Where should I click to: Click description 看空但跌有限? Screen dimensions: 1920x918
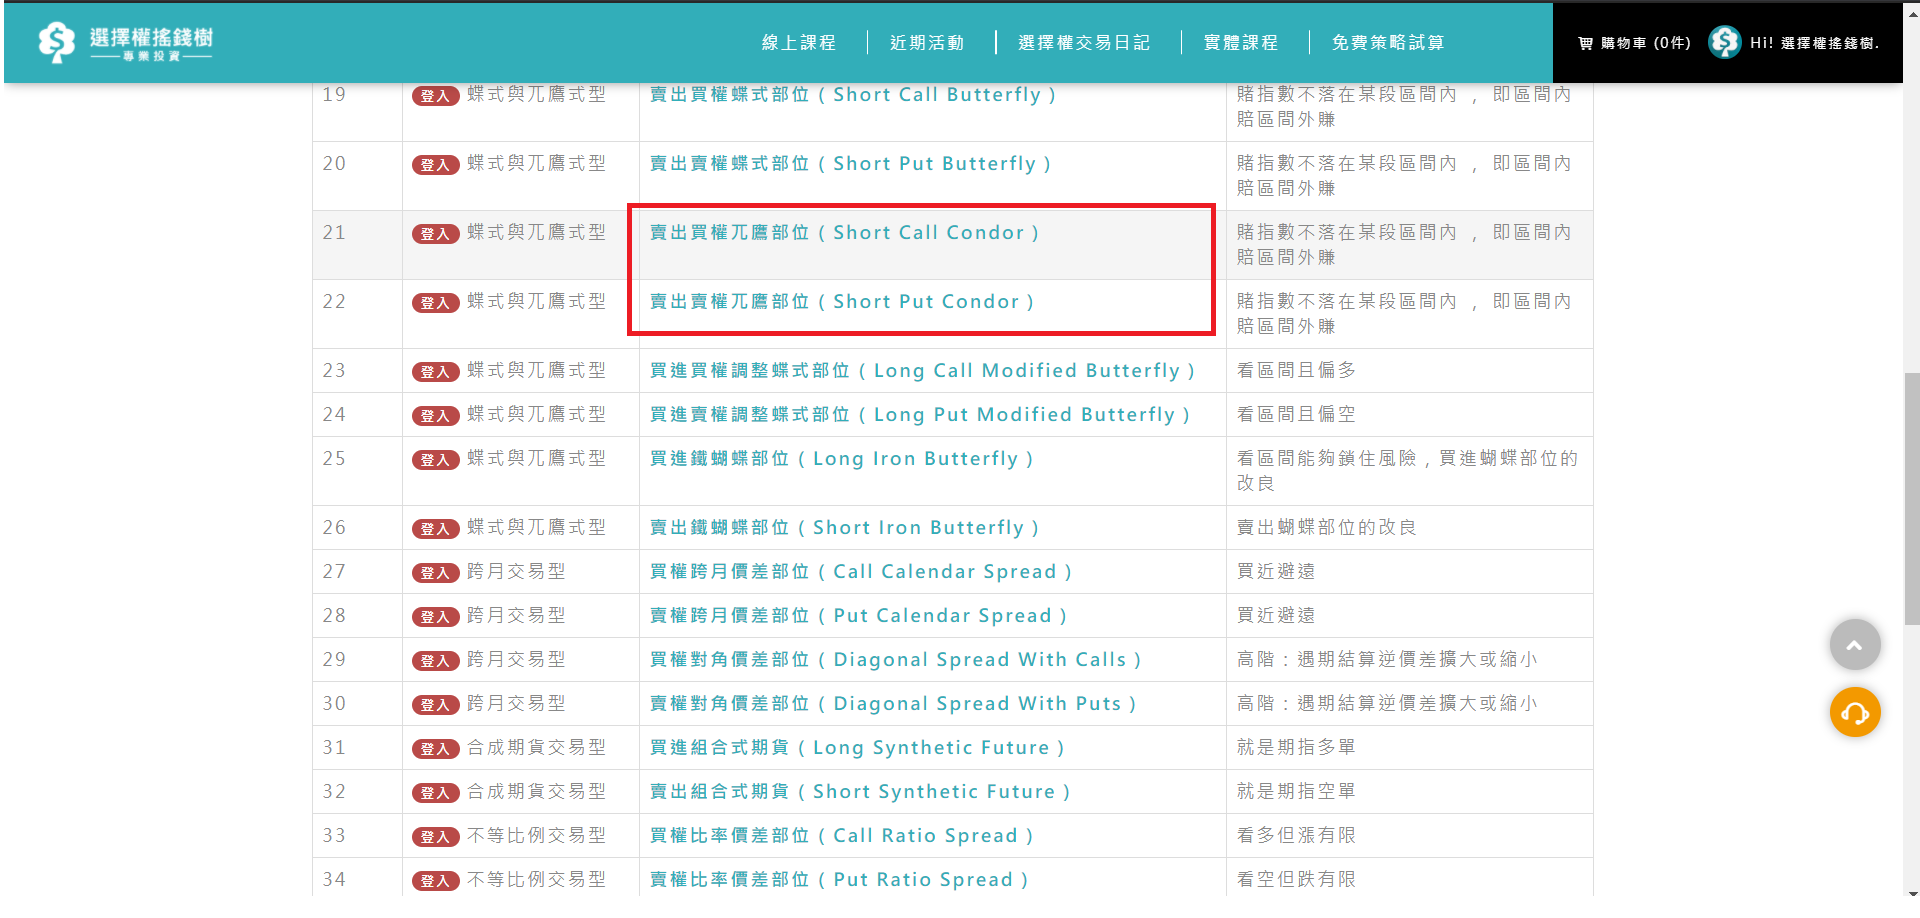(x=1296, y=879)
